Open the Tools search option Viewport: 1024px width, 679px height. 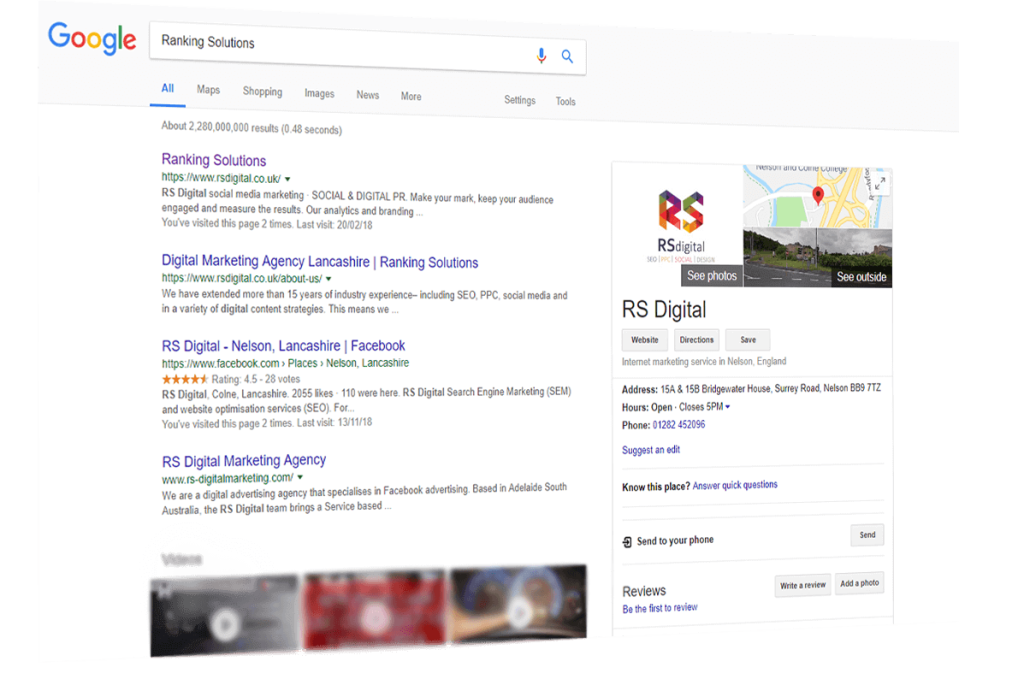(566, 102)
